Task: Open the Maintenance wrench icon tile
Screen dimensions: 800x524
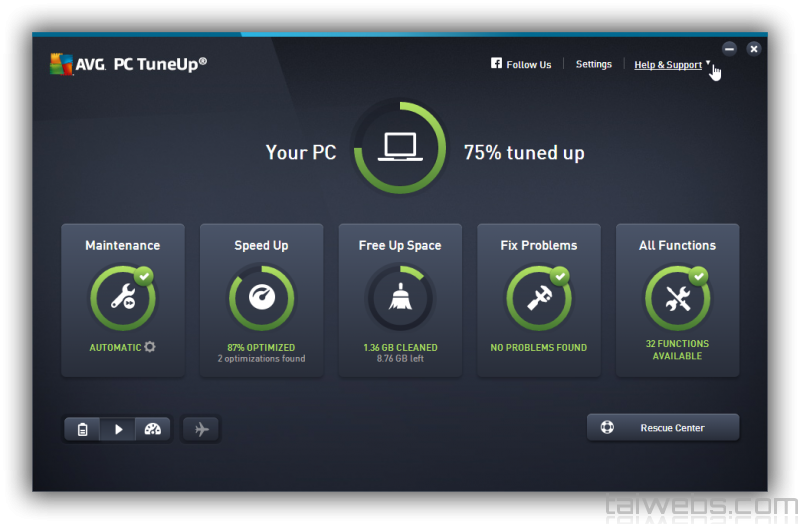Action: [122, 299]
